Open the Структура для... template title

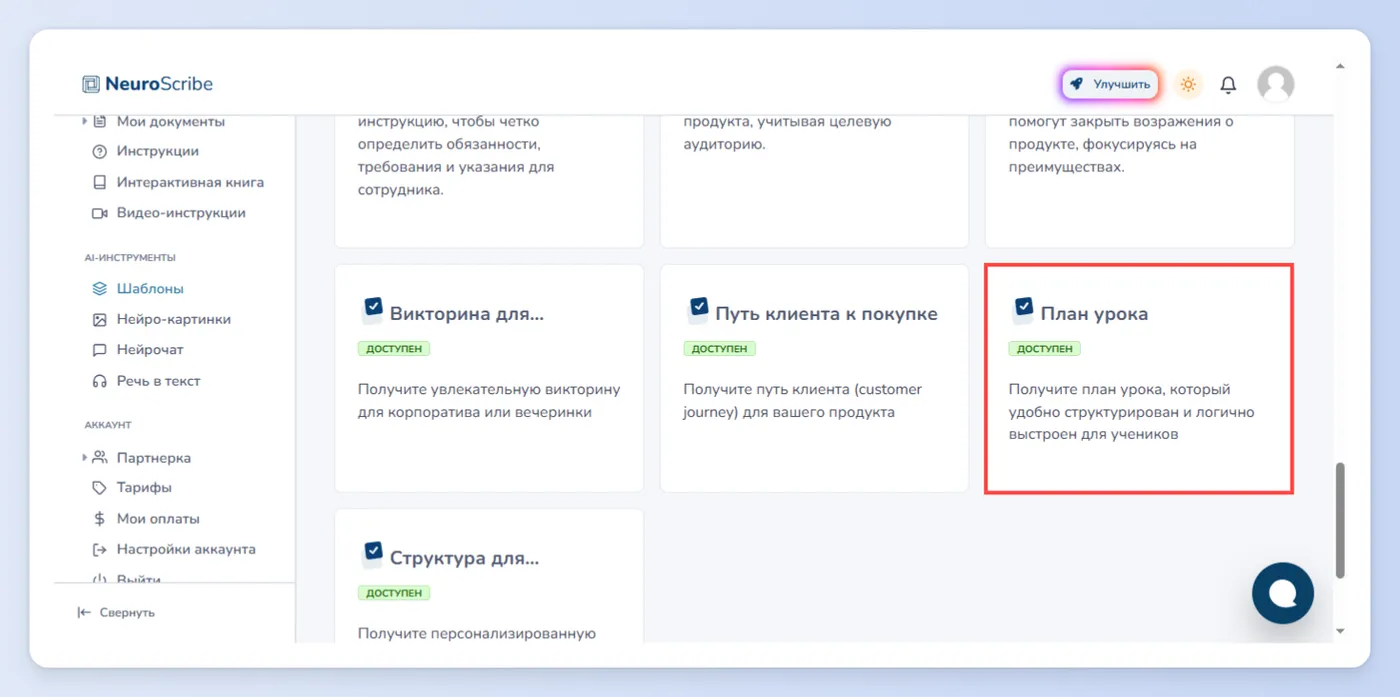tap(464, 558)
